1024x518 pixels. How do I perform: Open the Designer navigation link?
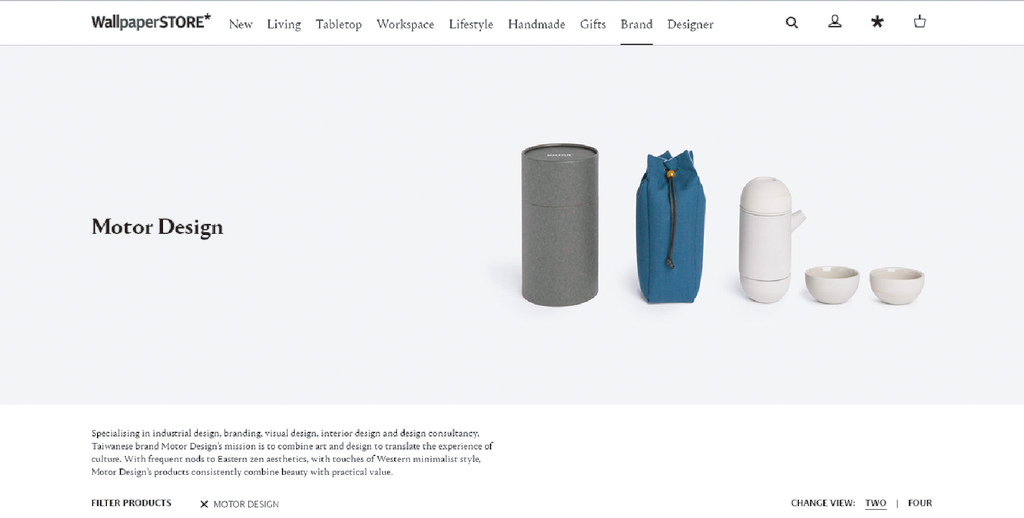690,24
